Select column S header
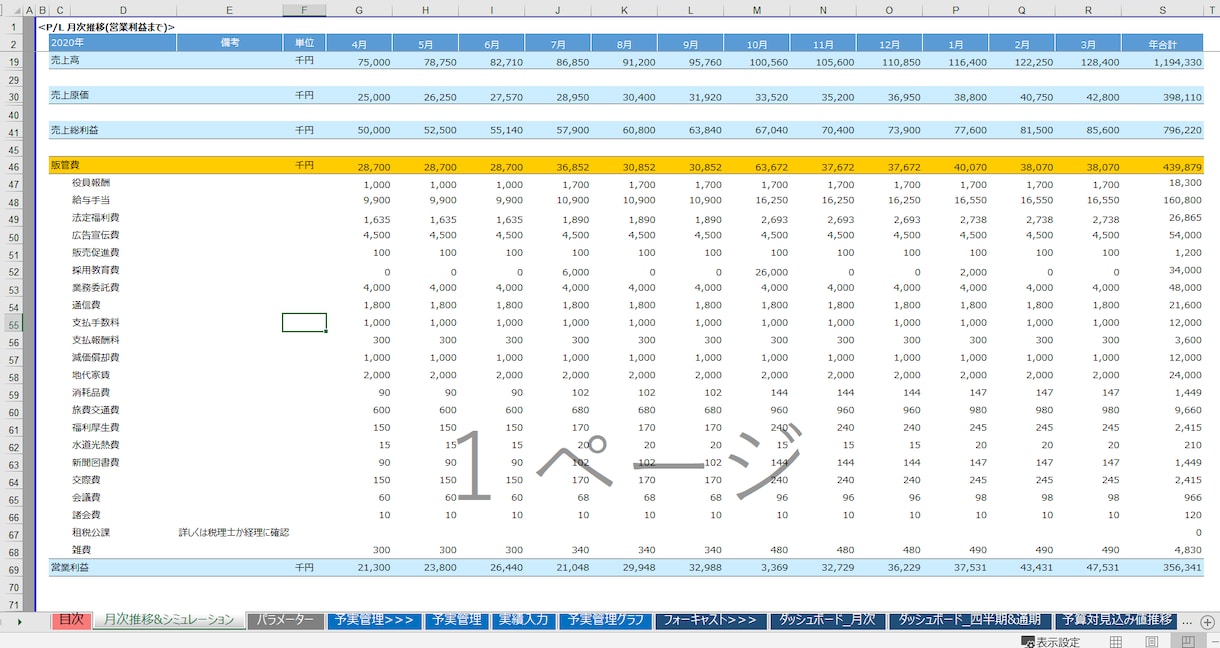Image resolution: width=1220 pixels, height=648 pixels. coord(1163,10)
